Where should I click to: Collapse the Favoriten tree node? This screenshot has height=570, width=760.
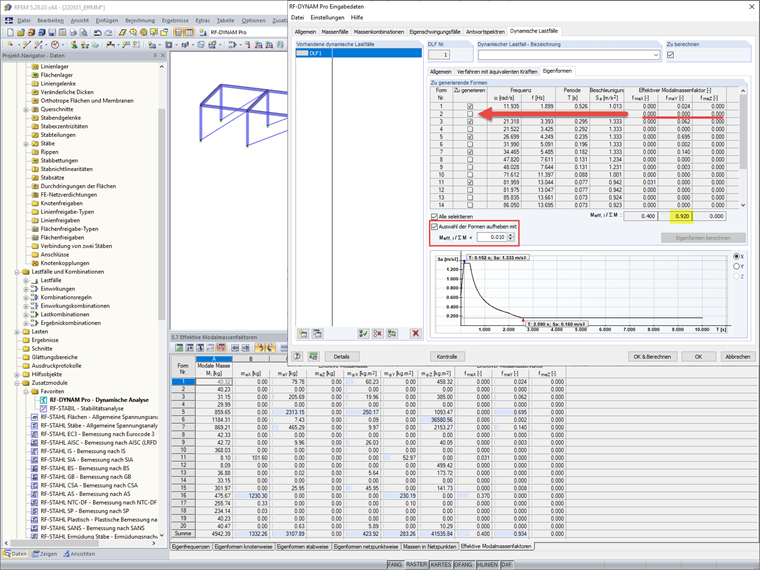pos(26,392)
